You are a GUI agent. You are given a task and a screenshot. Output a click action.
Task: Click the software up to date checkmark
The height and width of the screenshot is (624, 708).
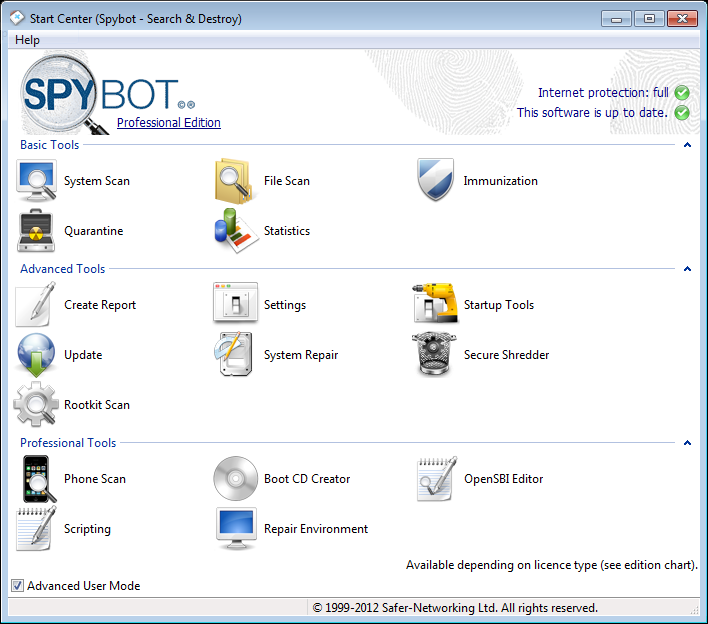[682, 113]
